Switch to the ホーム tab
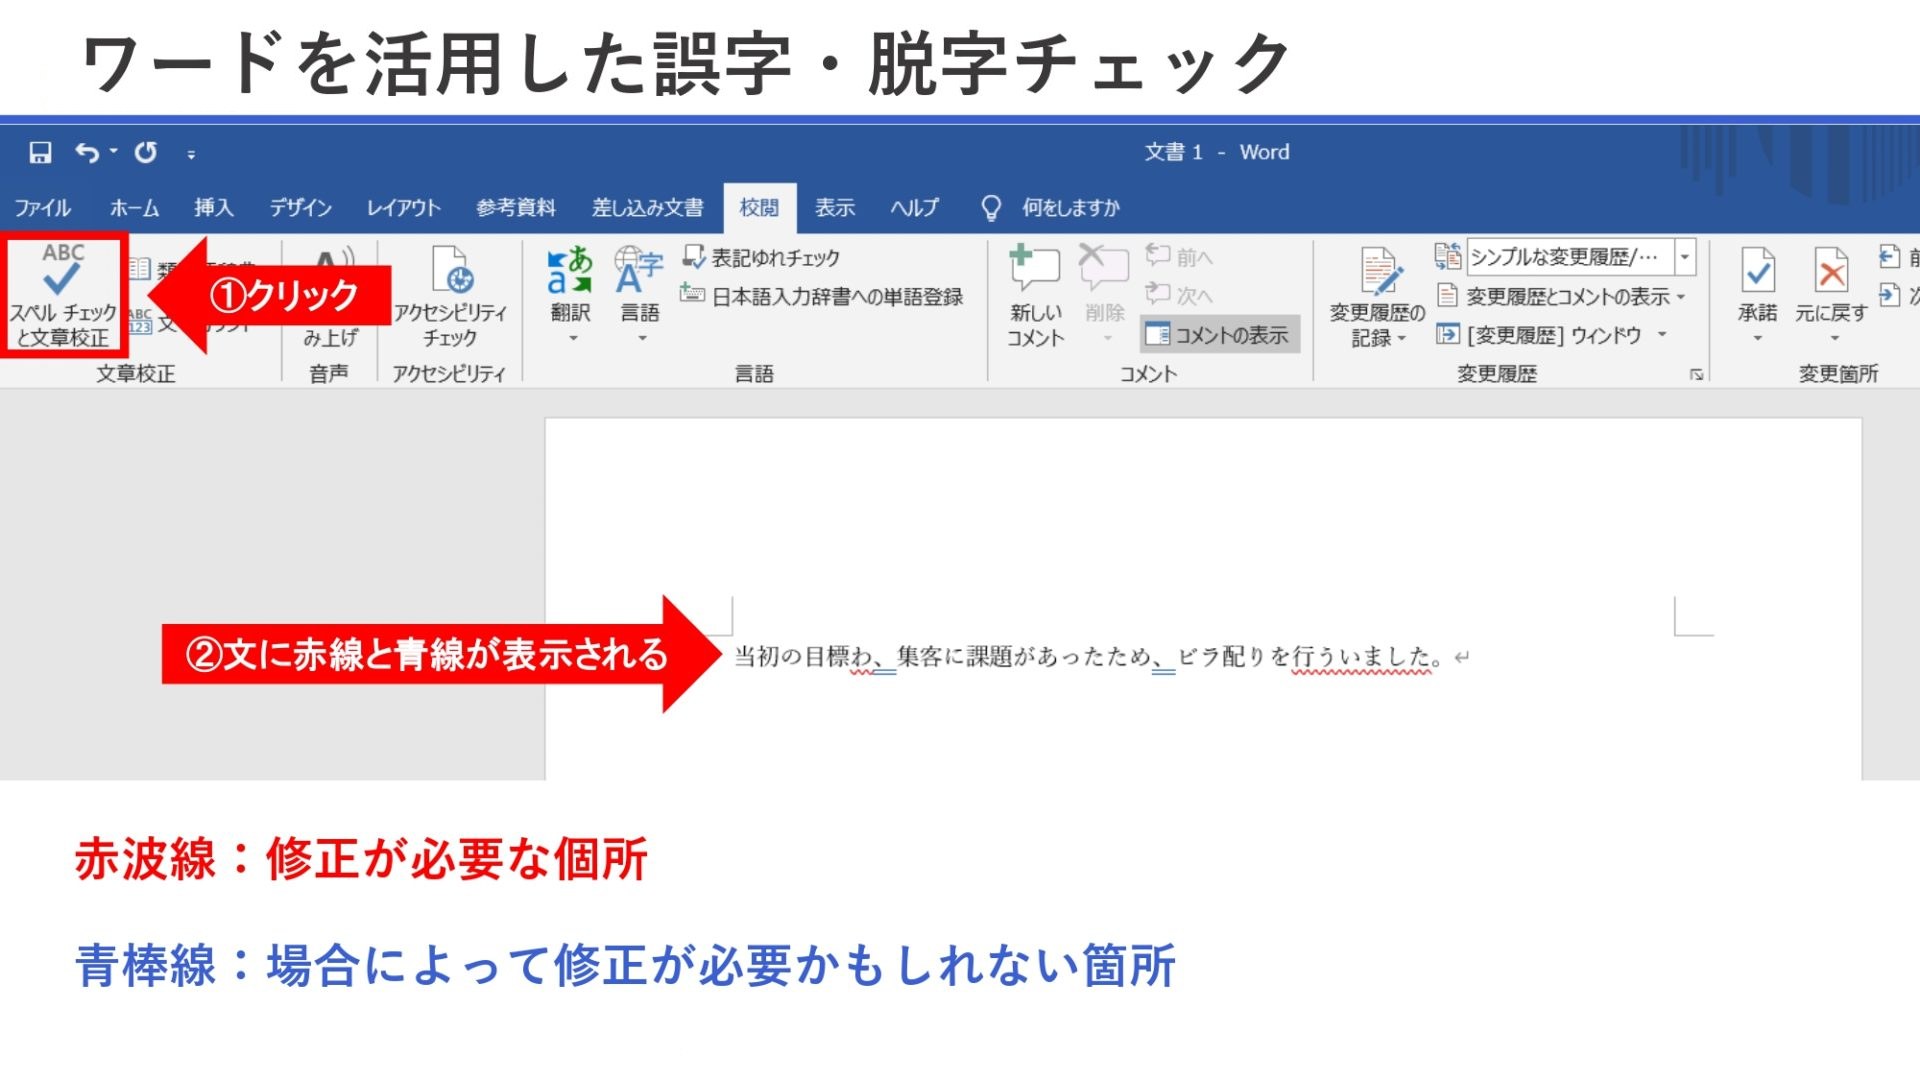This screenshot has width=1920, height=1080. [x=134, y=207]
